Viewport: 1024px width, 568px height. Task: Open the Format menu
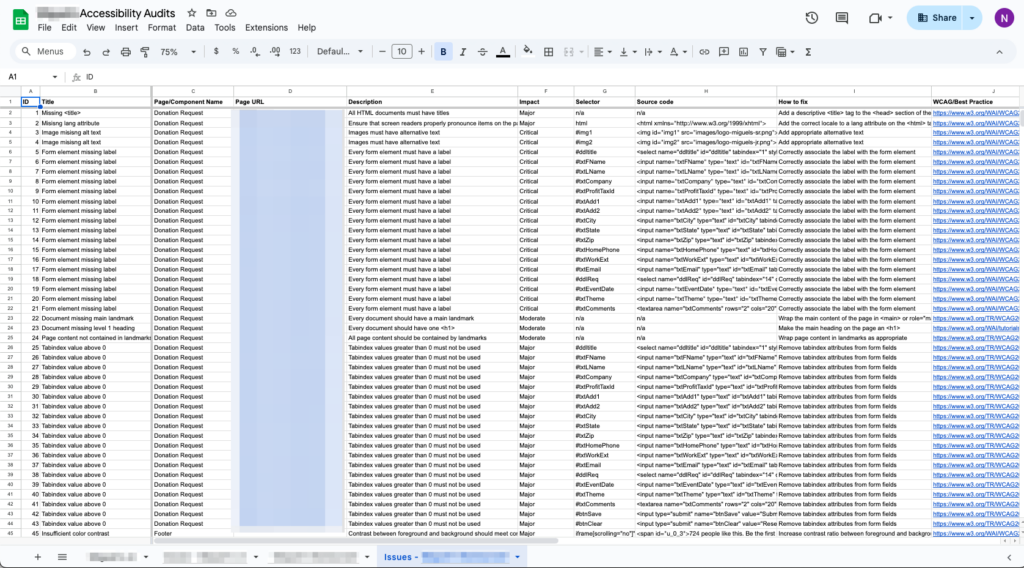pos(161,28)
